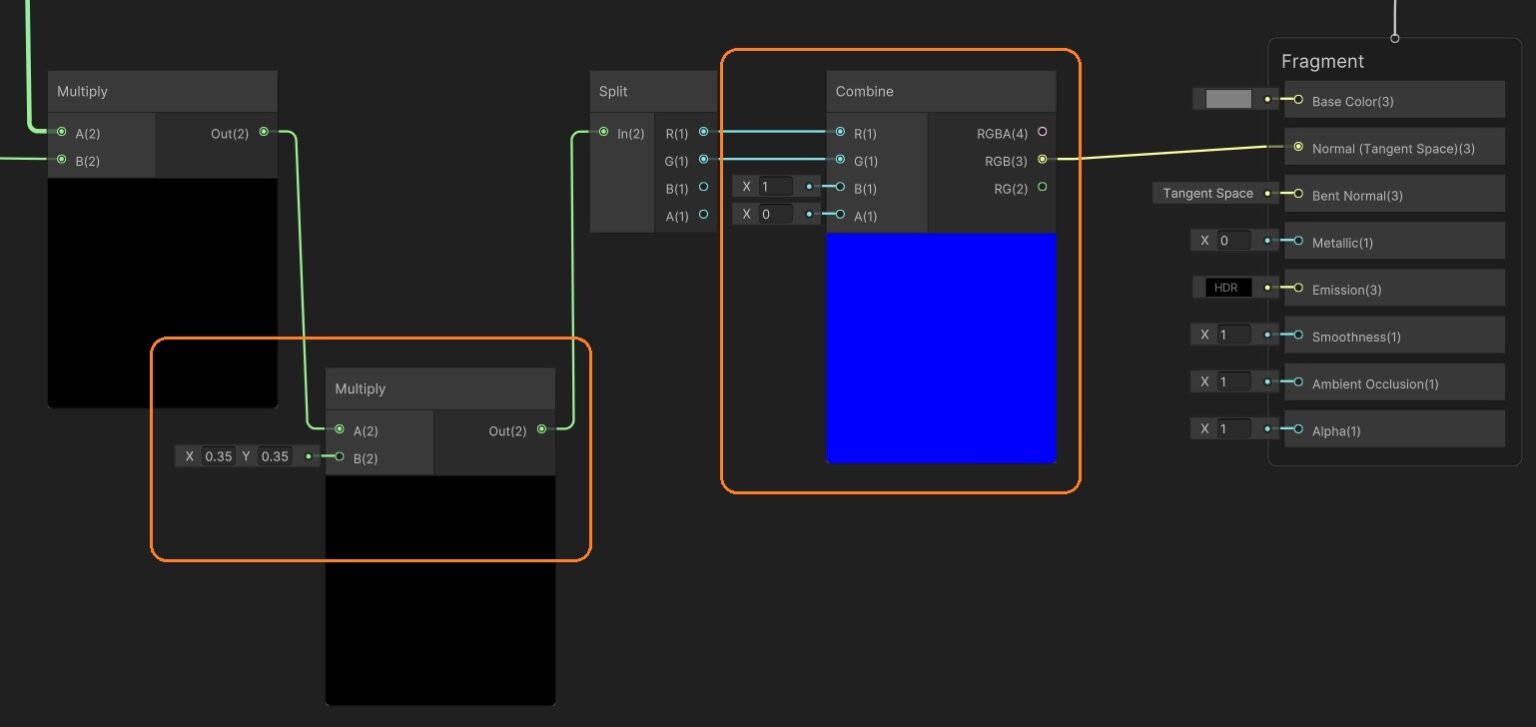Click black preview of Multiply node feeding Split
Viewport: 1536px width, 727px height.
click(440, 590)
